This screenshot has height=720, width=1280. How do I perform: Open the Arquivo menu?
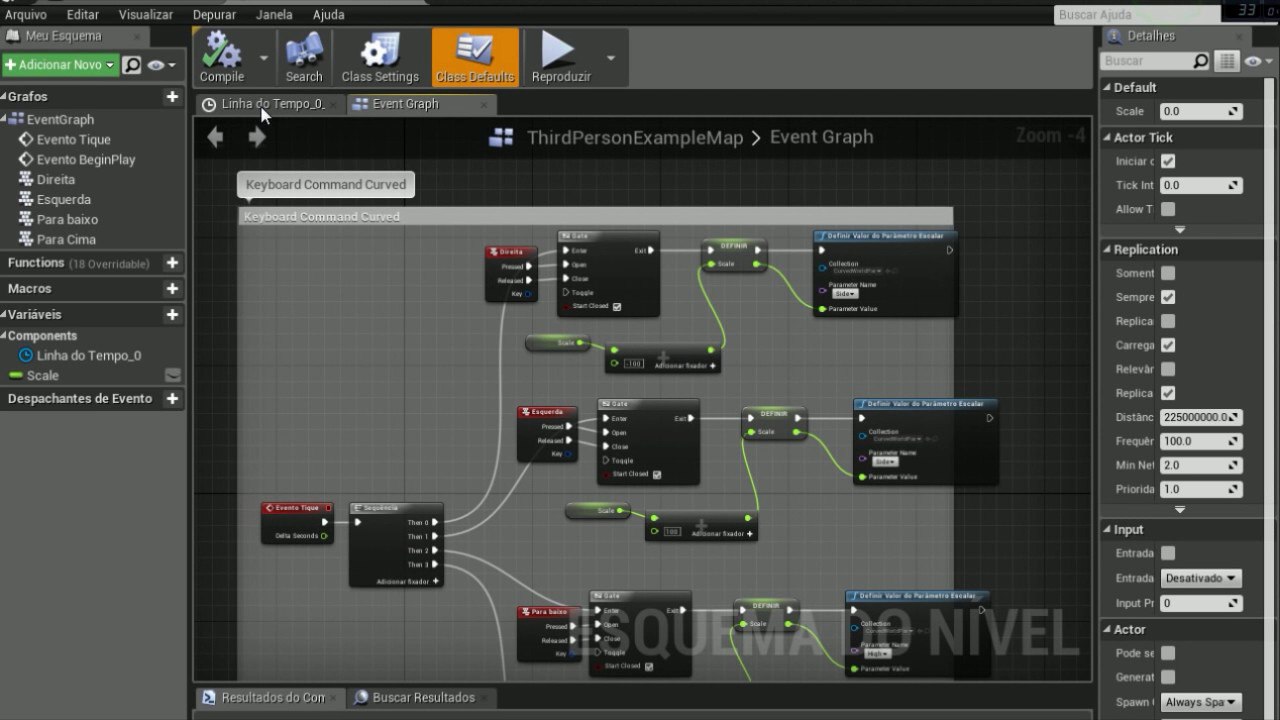point(26,15)
